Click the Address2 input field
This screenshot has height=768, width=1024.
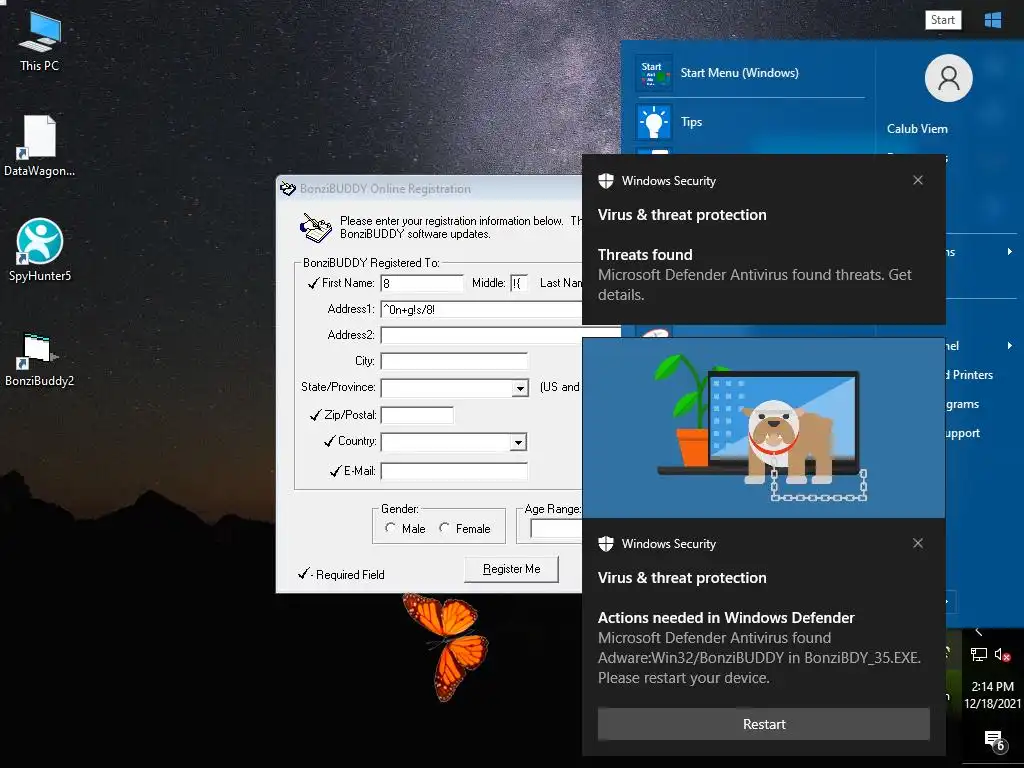481,336
